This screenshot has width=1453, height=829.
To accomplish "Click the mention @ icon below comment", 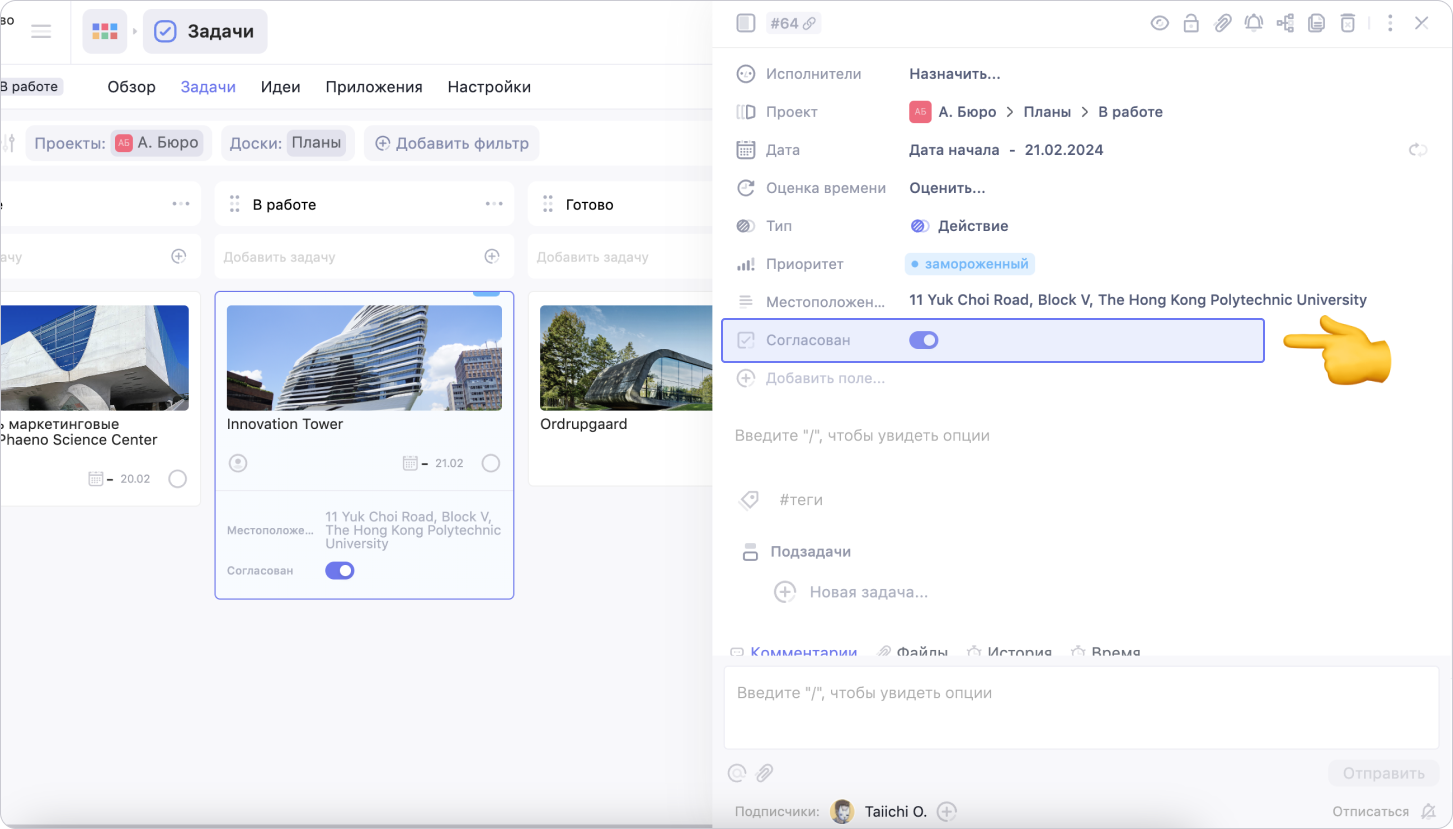I will pyautogui.click(x=737, y=773).
